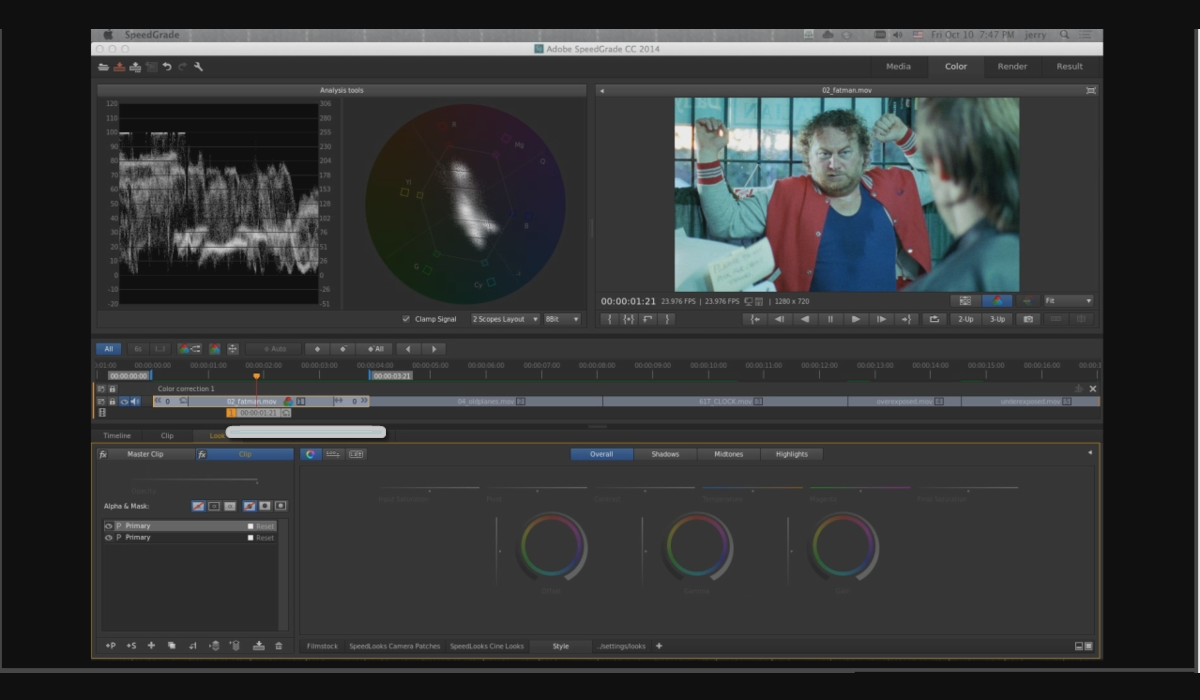The image size is (1200, 700).
Task: Click the play backward button
Action: (805, 319)
